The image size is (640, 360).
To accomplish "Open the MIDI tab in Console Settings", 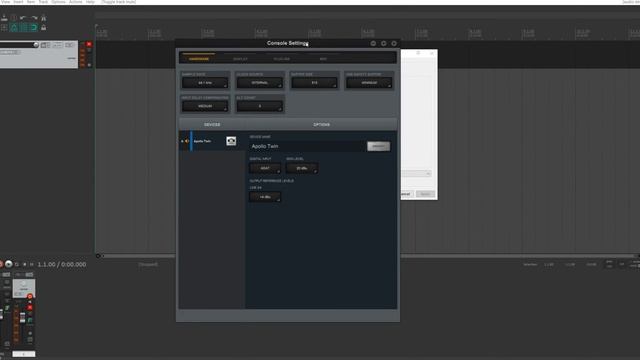I will pyautogui.click(x=323, y=59).
